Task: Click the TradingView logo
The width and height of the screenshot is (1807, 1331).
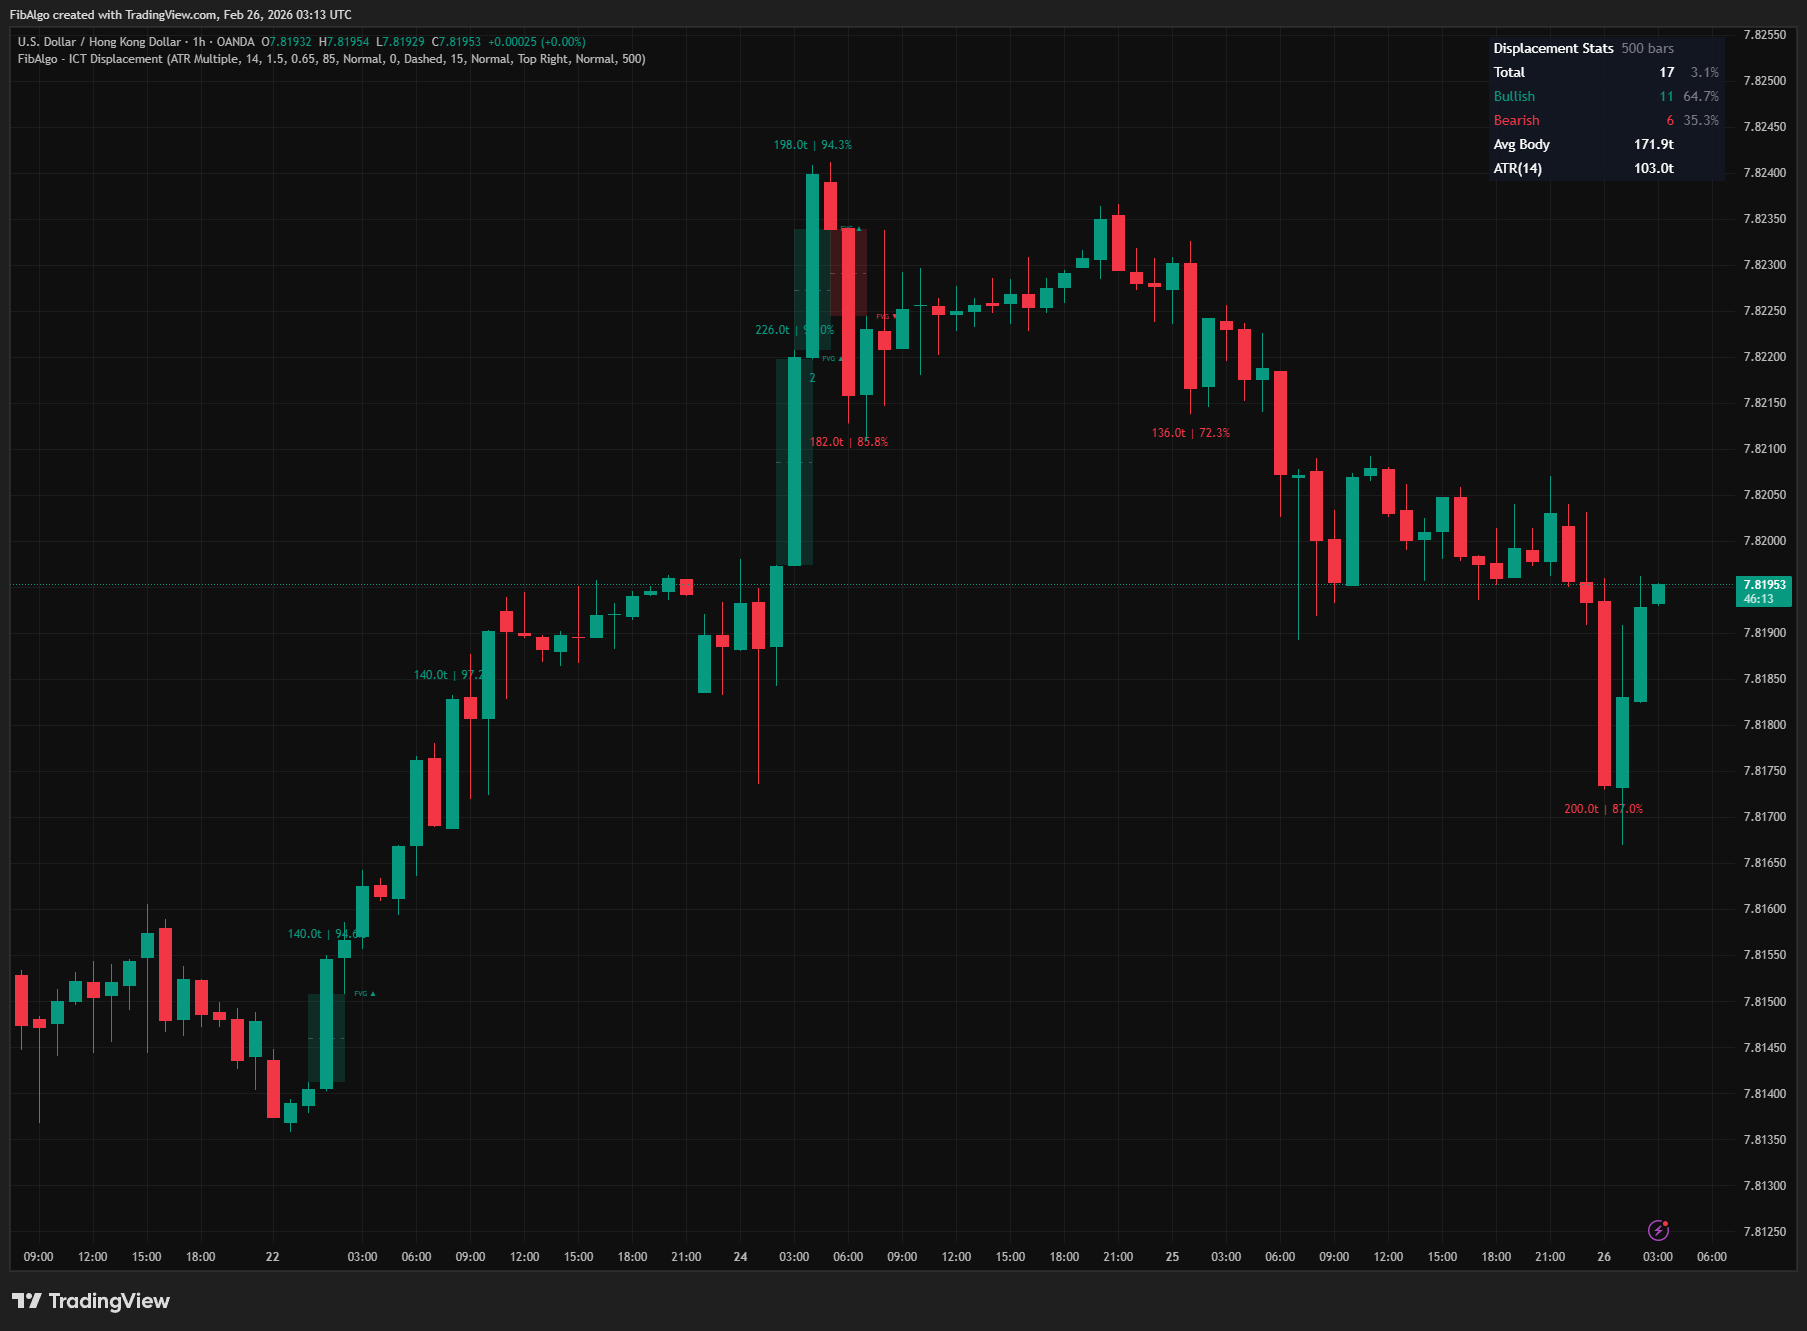Action: 90,1300
